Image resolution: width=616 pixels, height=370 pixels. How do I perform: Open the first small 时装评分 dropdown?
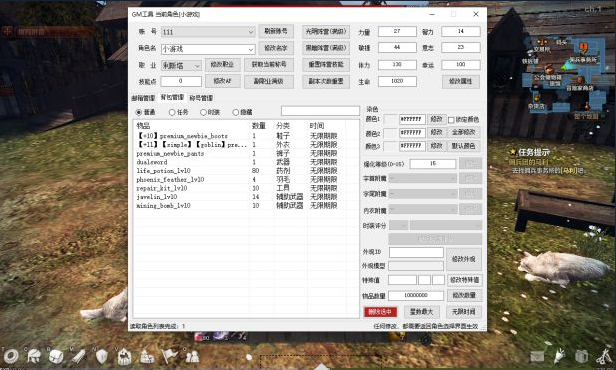coord(398,225)
